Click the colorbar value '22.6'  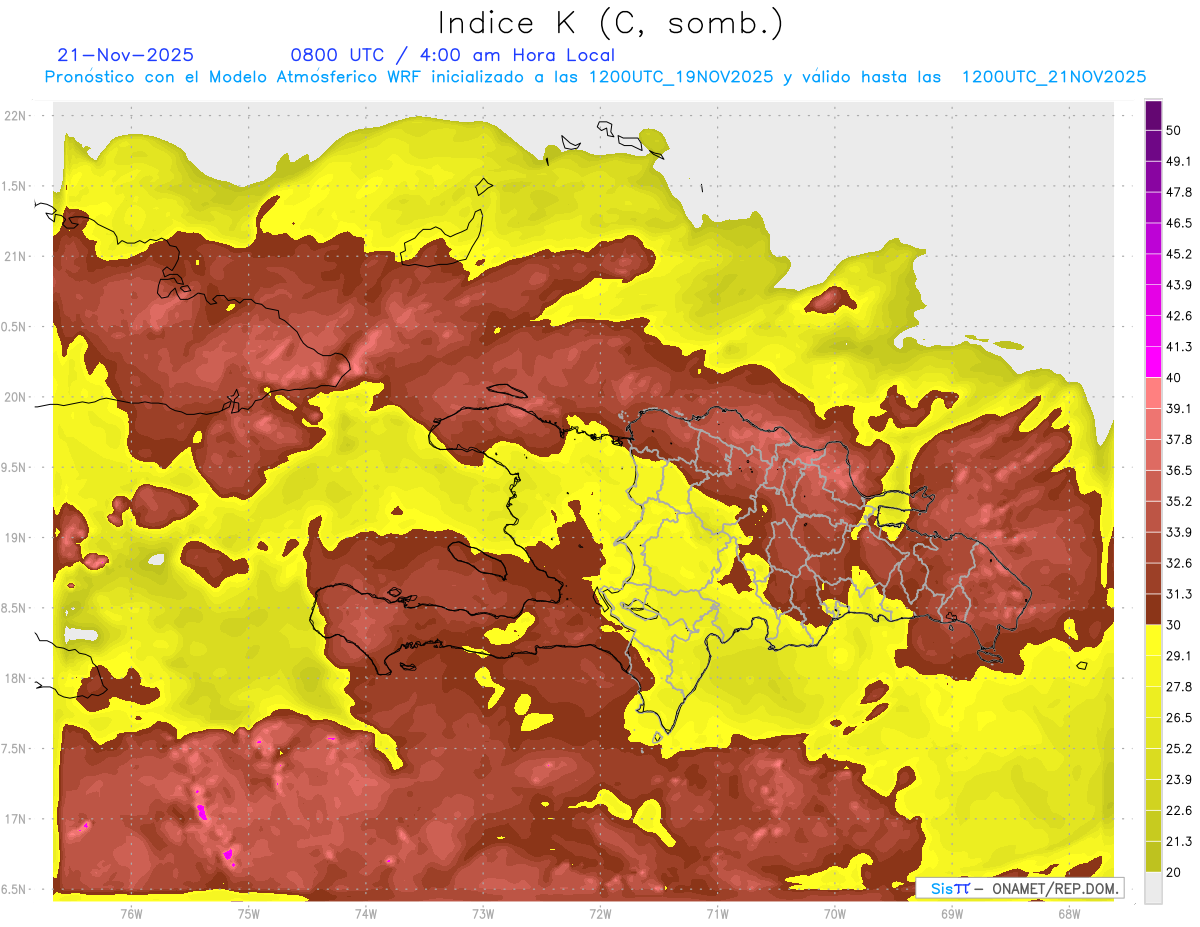pyautogui.click(x=1179, y=810)
